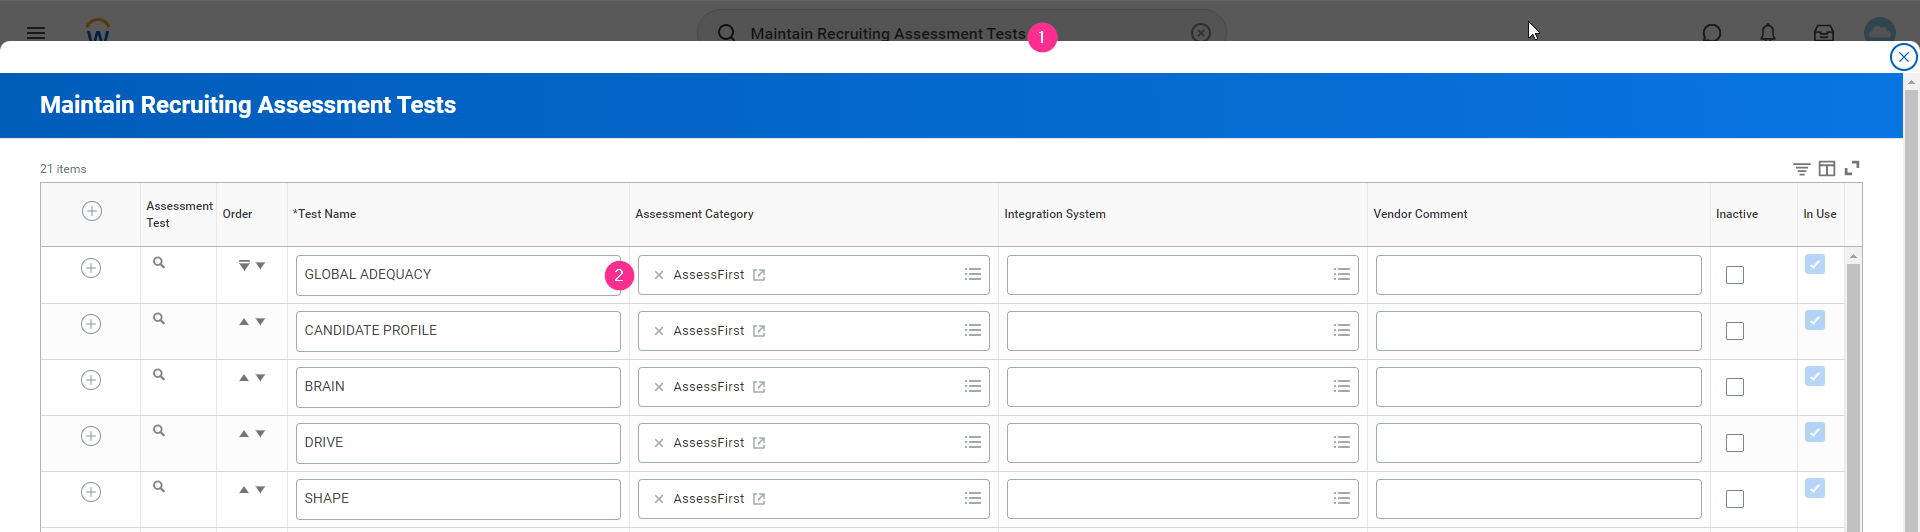Open filter icon above the grid
This screenshot has height=532, width=1920.
click(1801, 169)
